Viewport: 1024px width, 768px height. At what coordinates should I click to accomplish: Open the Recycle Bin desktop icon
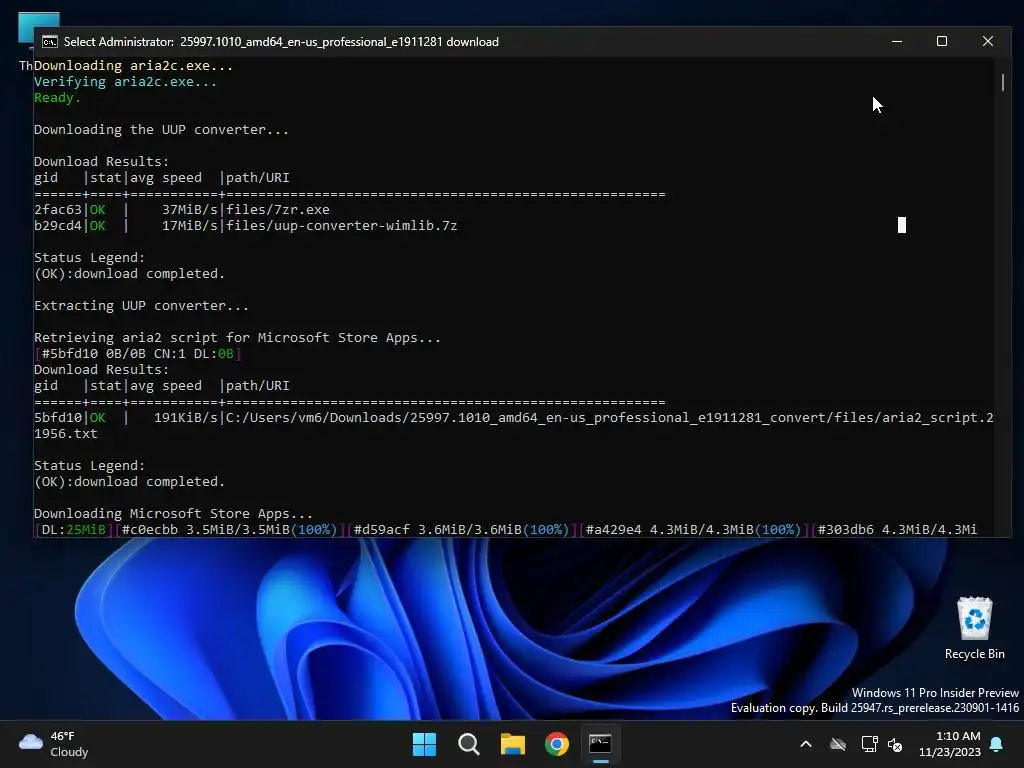click(974, 628)
